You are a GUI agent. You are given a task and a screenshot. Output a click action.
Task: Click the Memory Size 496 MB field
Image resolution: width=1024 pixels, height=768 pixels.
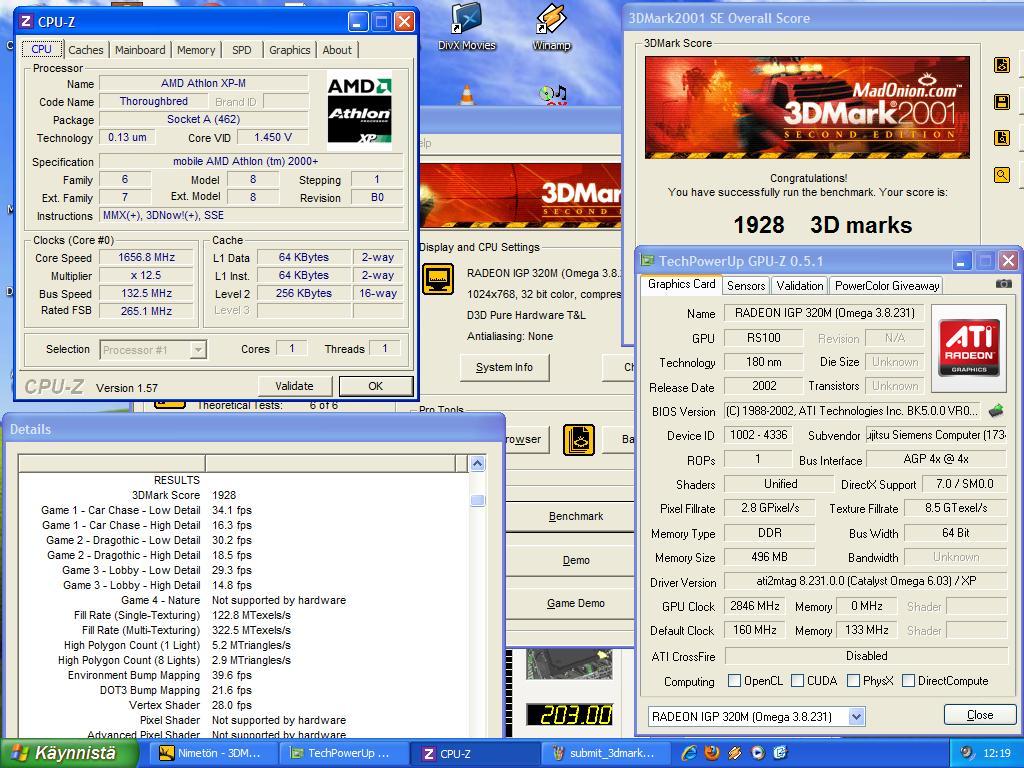(x=769, y=557)
